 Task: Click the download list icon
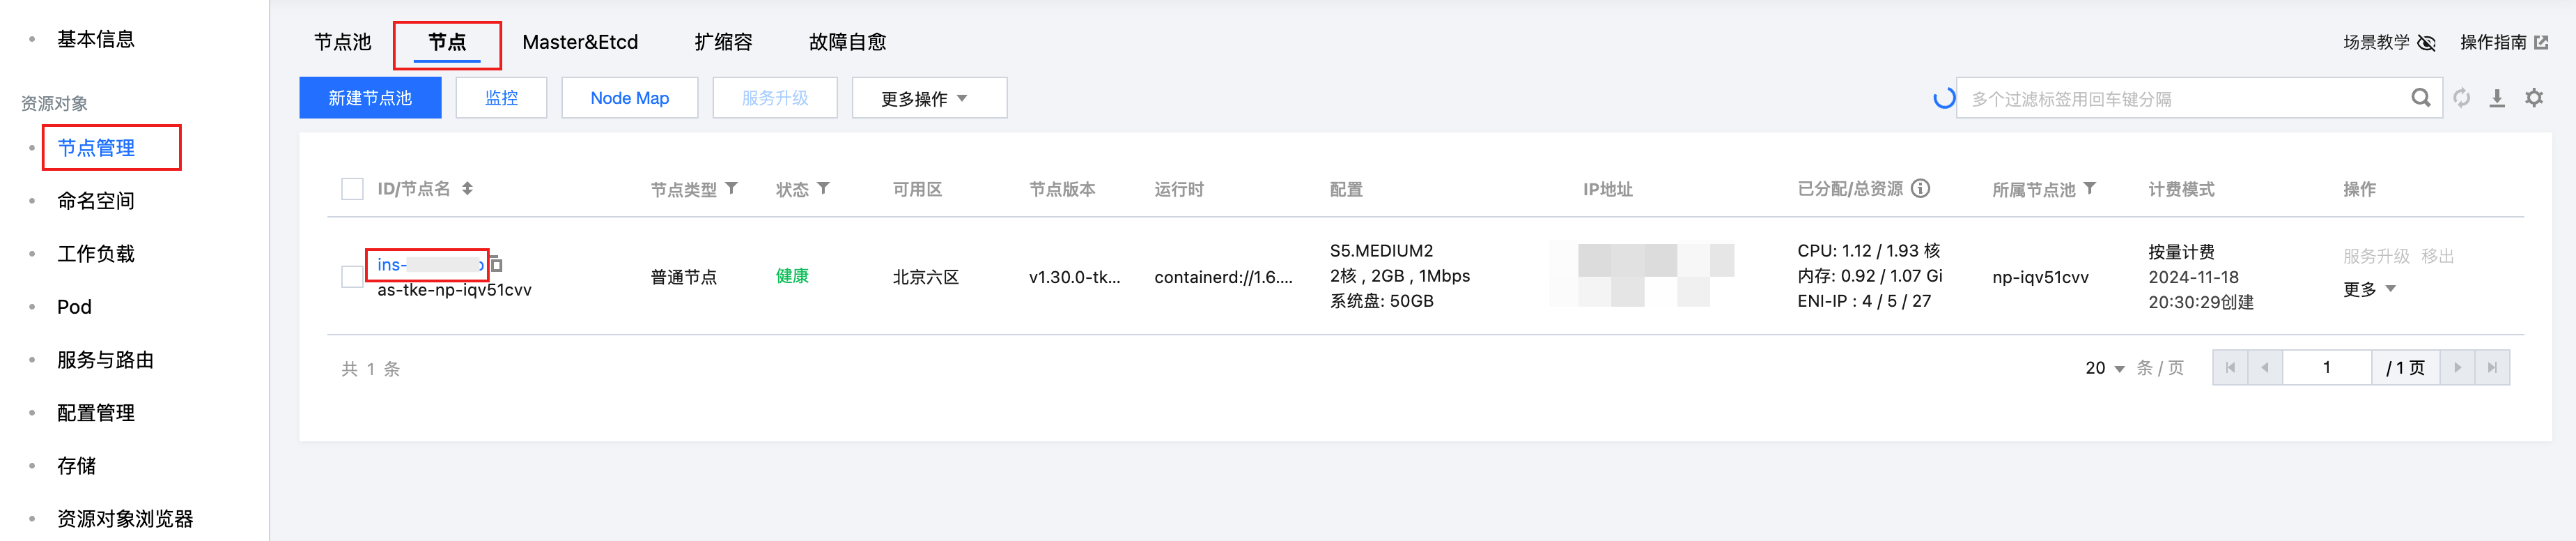point(2497,98)
